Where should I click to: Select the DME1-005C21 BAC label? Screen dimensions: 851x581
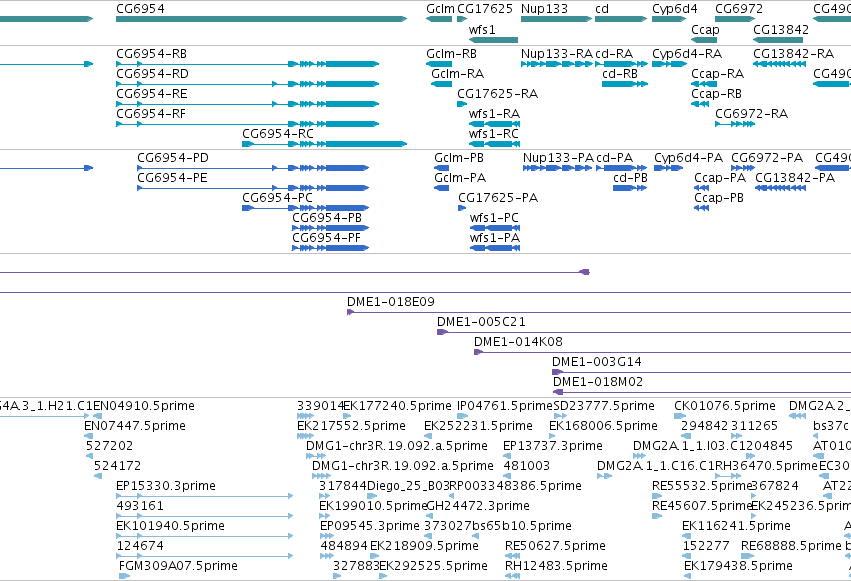pos(481,322)
